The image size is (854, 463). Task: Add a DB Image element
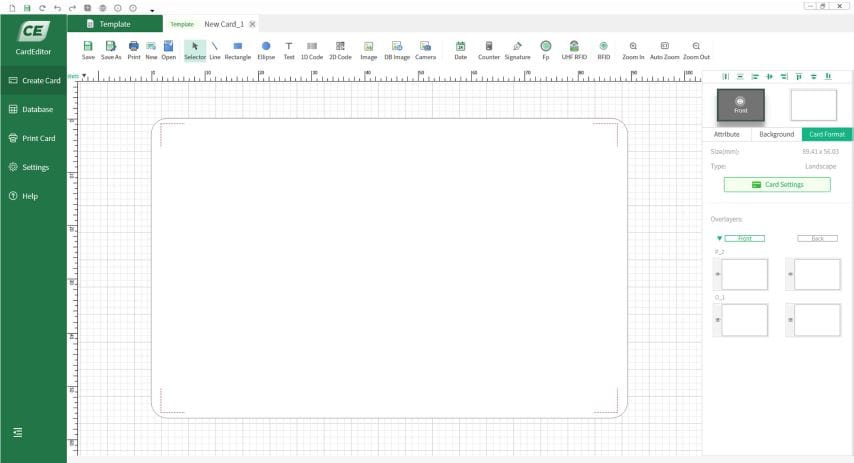click(397, 50)
